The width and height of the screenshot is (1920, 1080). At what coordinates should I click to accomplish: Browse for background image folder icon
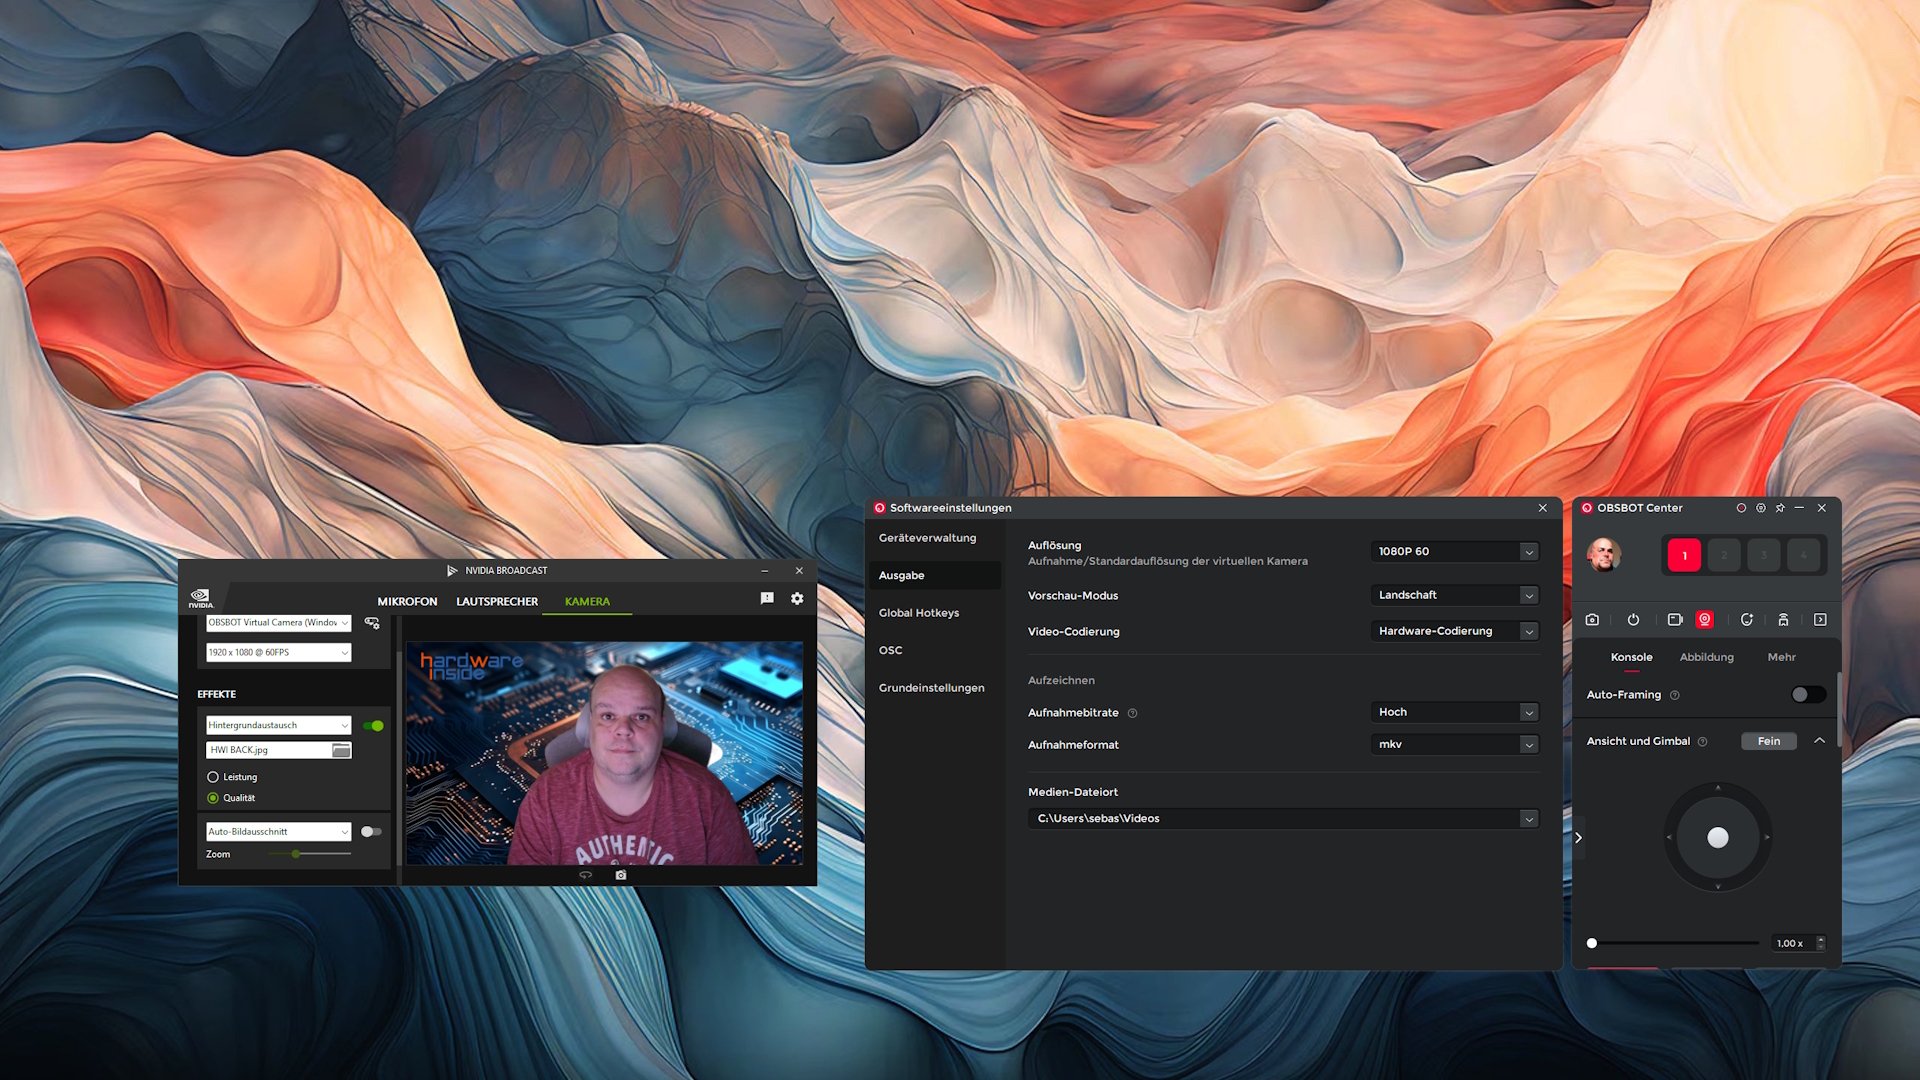click(341, 750)
